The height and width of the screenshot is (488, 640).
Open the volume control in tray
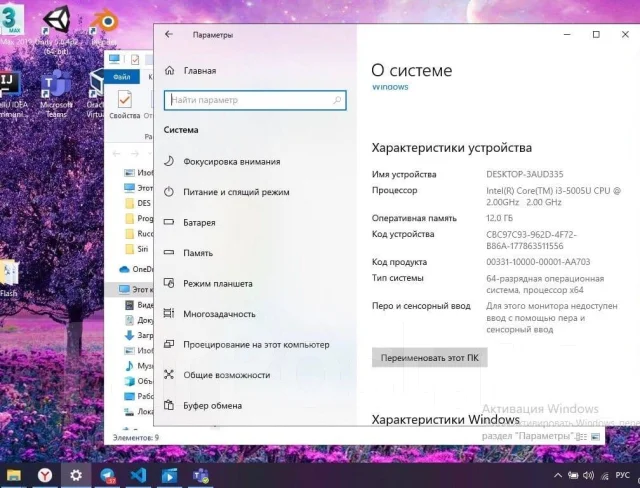(x=588, y=475)
